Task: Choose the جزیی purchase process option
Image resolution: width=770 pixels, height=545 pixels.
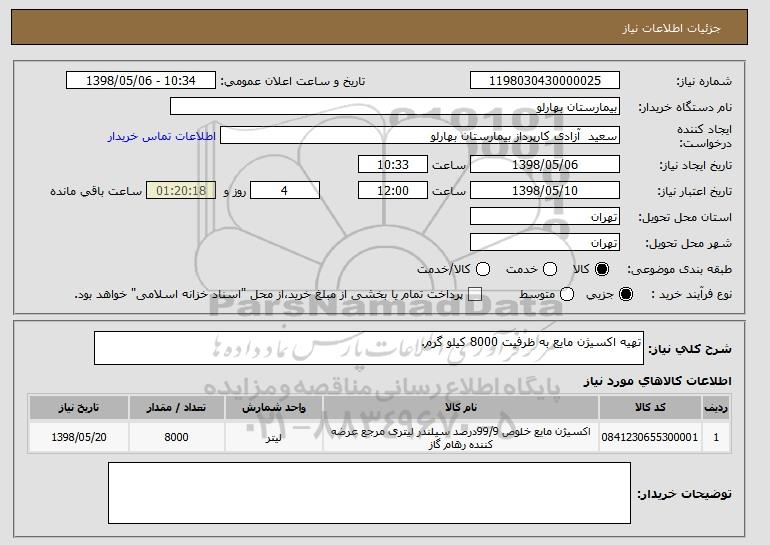Action: coord(626,294)
